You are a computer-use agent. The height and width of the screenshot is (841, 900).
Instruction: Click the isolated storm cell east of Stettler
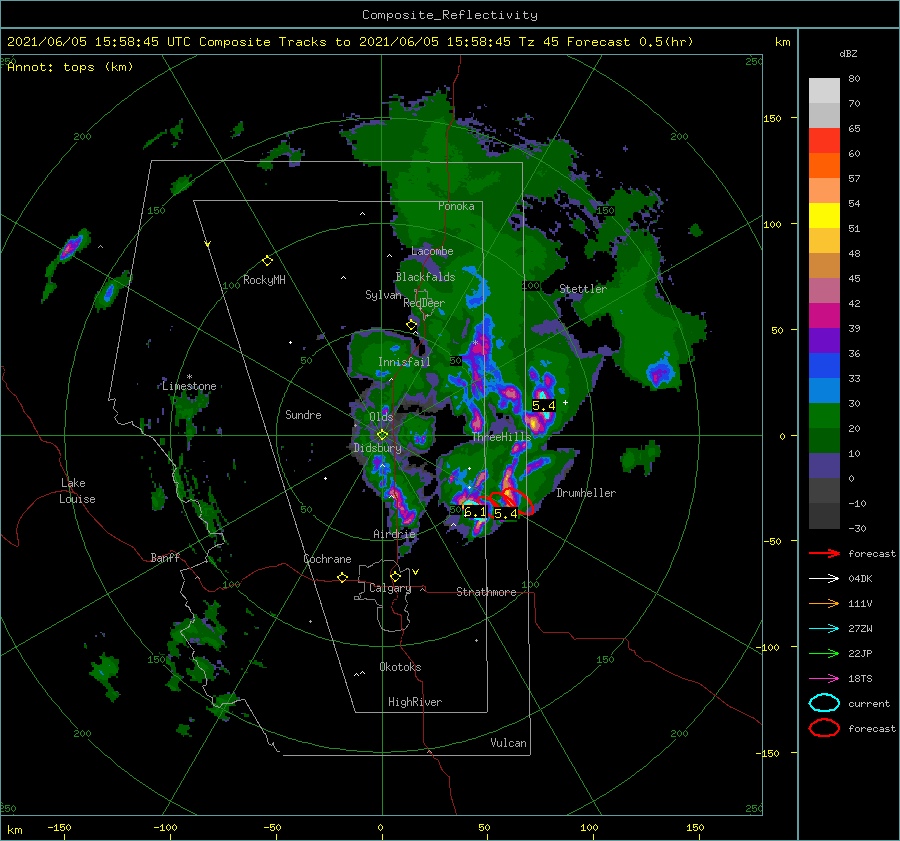pyautogui.click(x=660, y=372)
